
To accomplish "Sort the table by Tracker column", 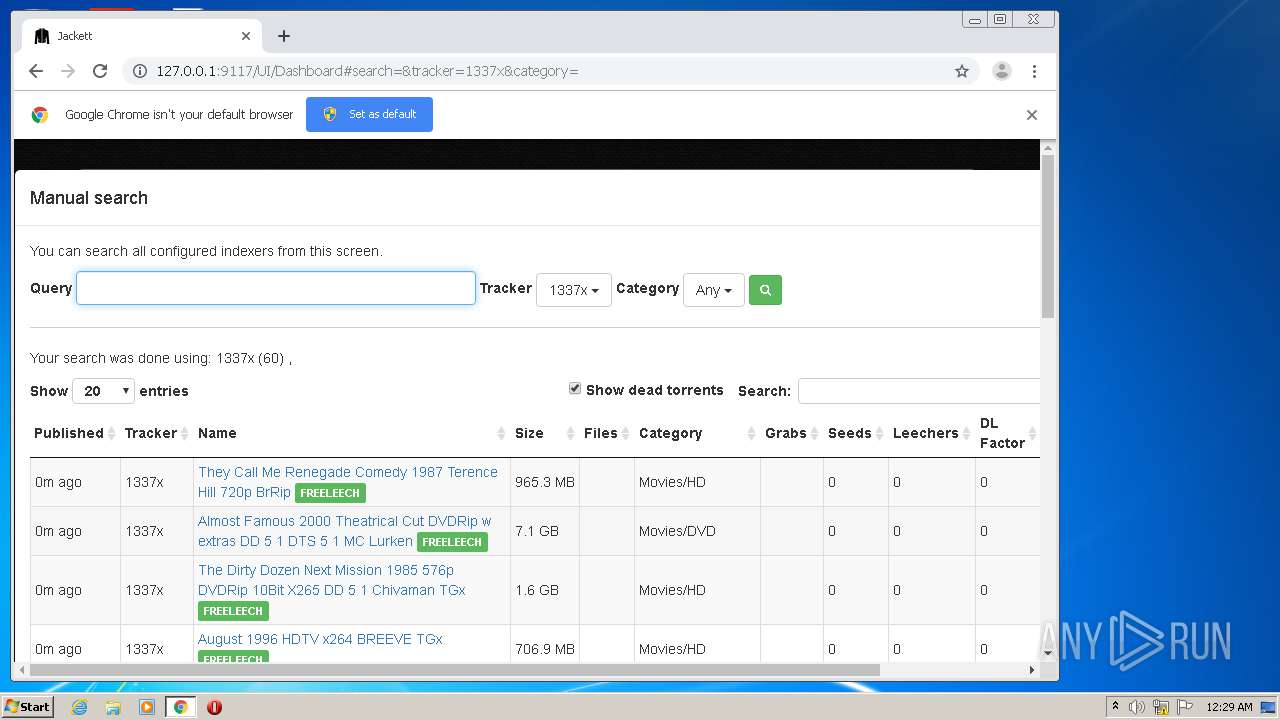I will coord(157,433).
